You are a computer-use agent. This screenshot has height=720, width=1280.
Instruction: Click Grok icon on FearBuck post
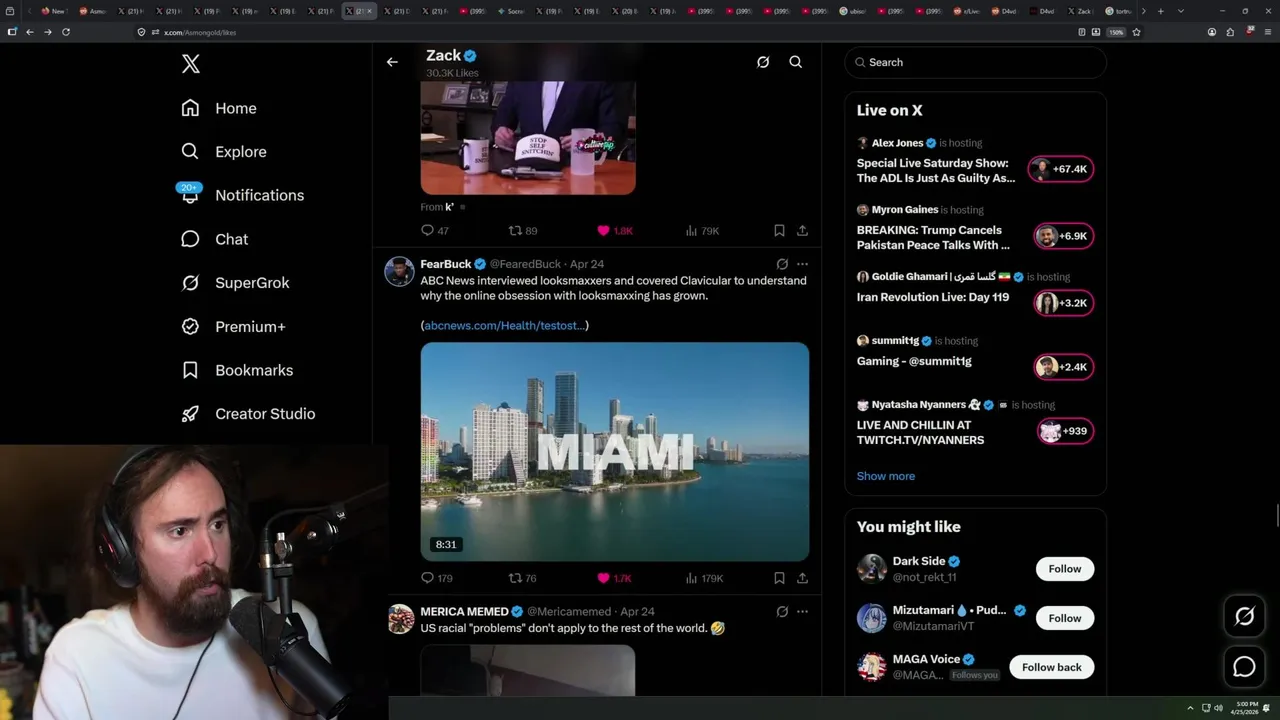(782, 264)
